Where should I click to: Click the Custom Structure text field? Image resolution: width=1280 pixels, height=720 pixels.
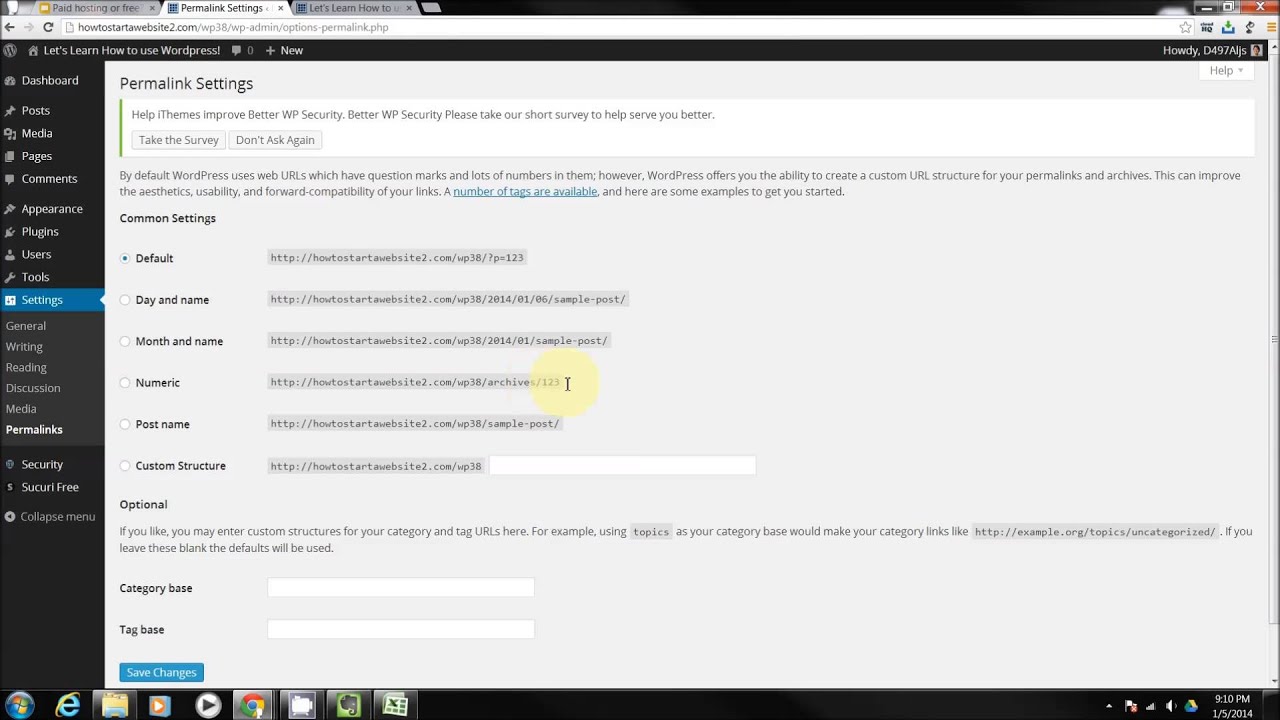pos(622,465)
